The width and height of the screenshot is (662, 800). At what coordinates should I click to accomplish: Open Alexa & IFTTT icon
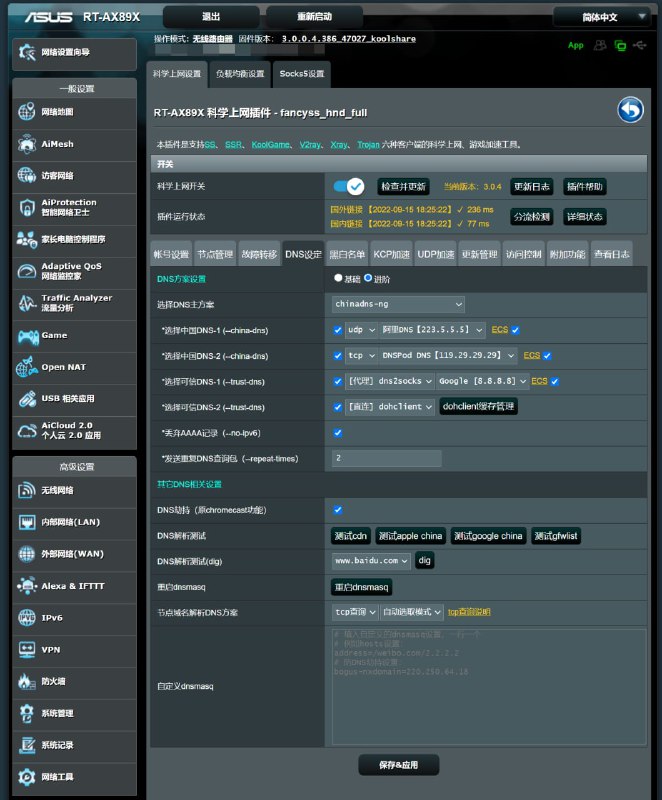[x=27, y=586]
